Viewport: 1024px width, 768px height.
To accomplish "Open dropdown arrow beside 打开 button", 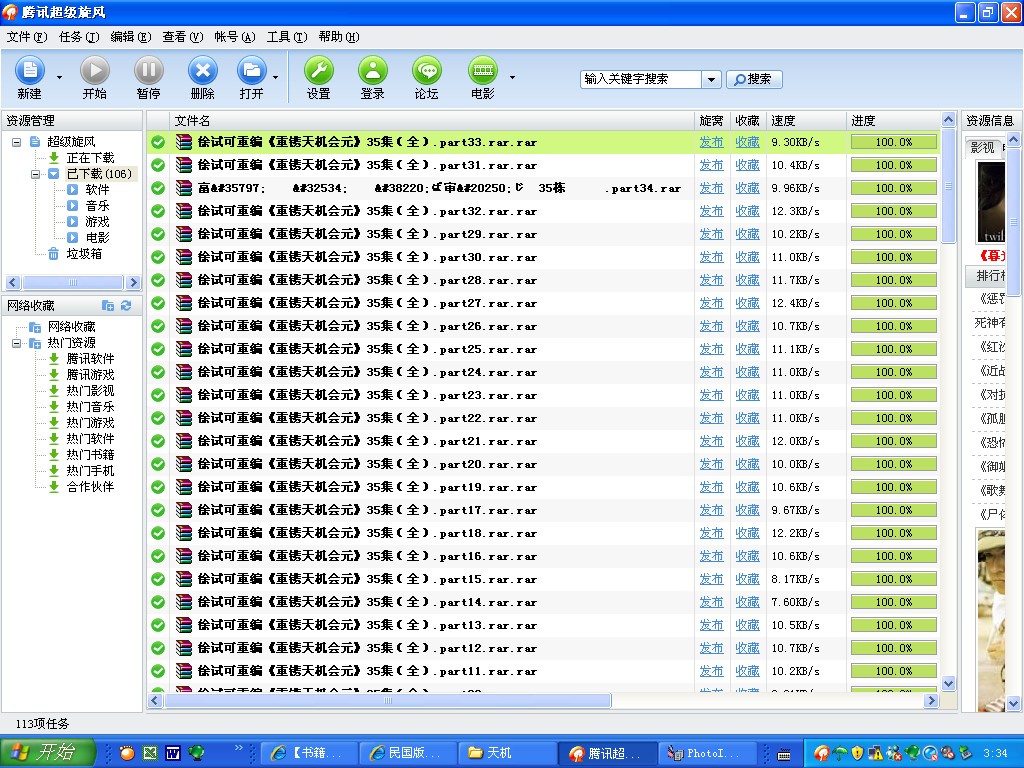I will (x=276, y=78).
